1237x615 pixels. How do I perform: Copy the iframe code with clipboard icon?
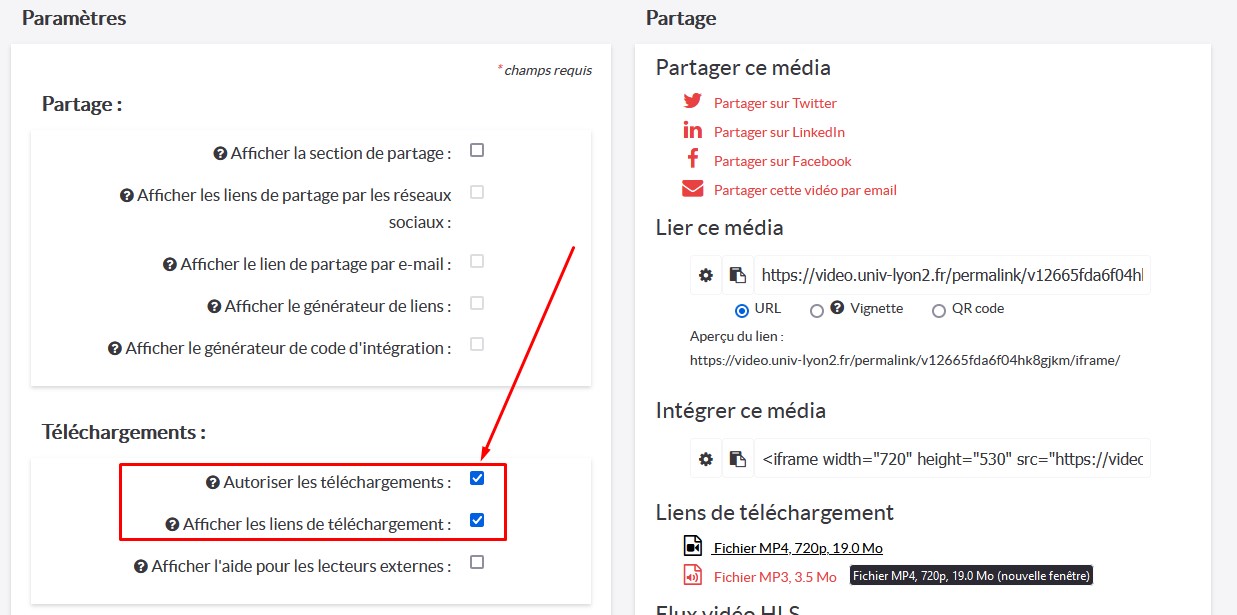pyautogui.click(x=737, y=459)
